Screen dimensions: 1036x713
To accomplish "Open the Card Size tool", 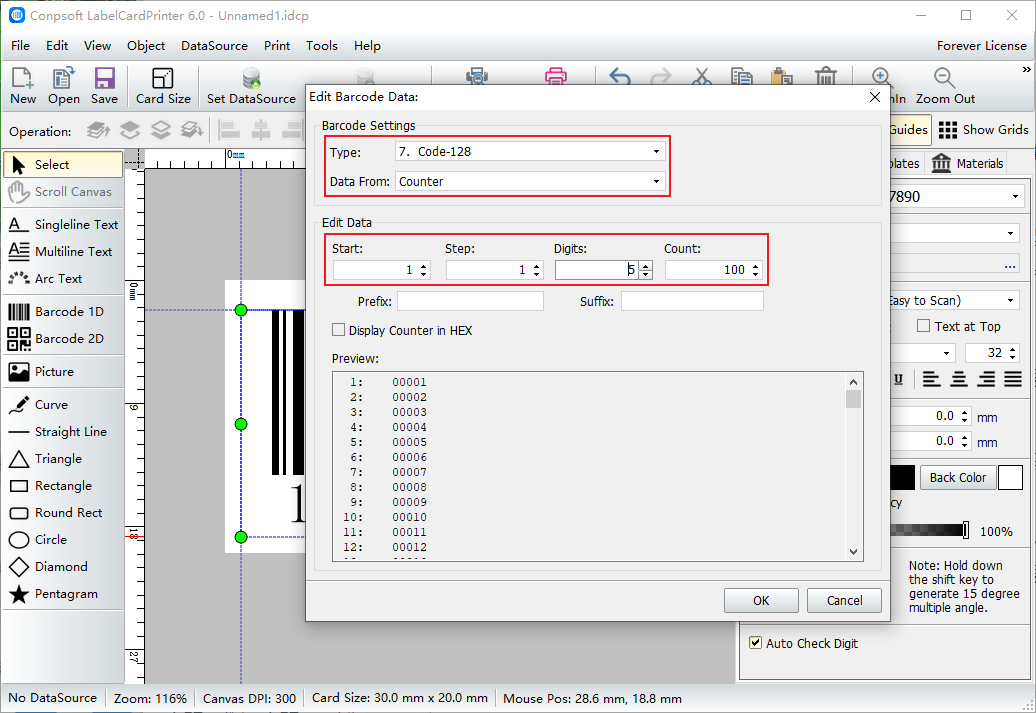I will point(163,86).
